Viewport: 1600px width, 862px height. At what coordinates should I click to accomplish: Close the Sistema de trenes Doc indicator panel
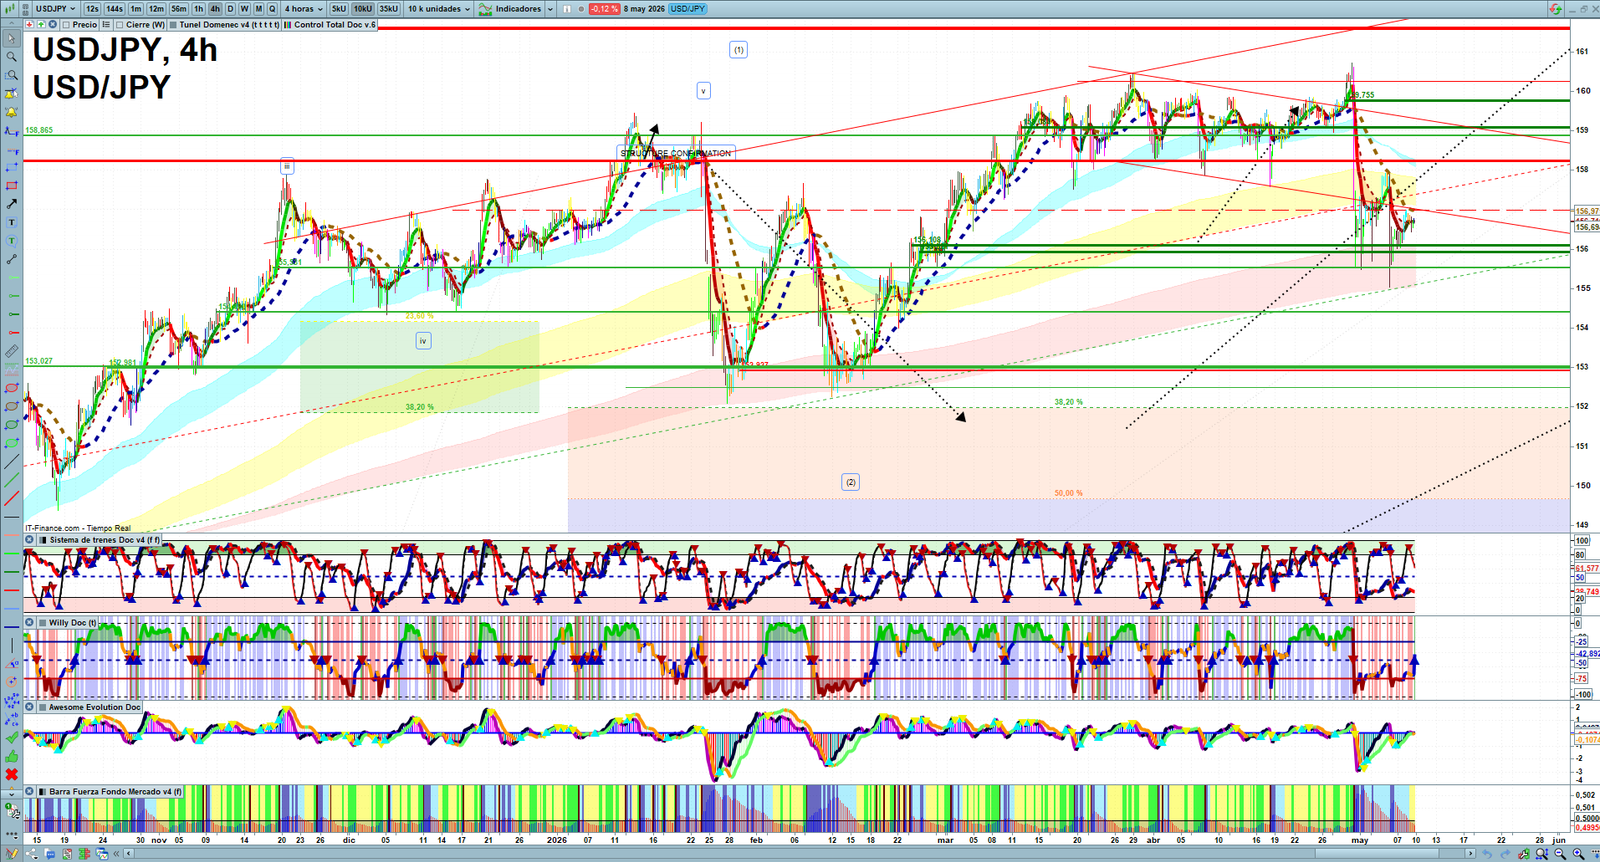point(29,540)
